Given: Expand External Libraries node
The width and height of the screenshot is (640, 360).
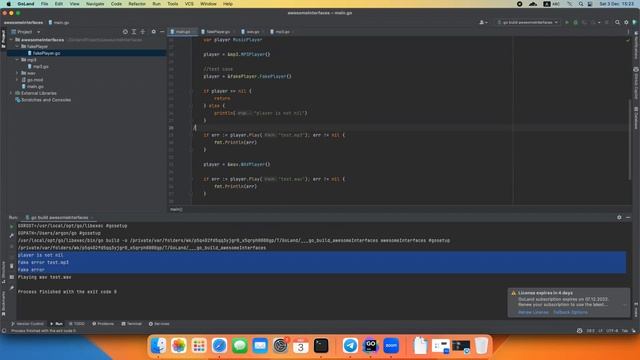Looking at the screenshot, I should pyautogui.click(x=11, y=93).
